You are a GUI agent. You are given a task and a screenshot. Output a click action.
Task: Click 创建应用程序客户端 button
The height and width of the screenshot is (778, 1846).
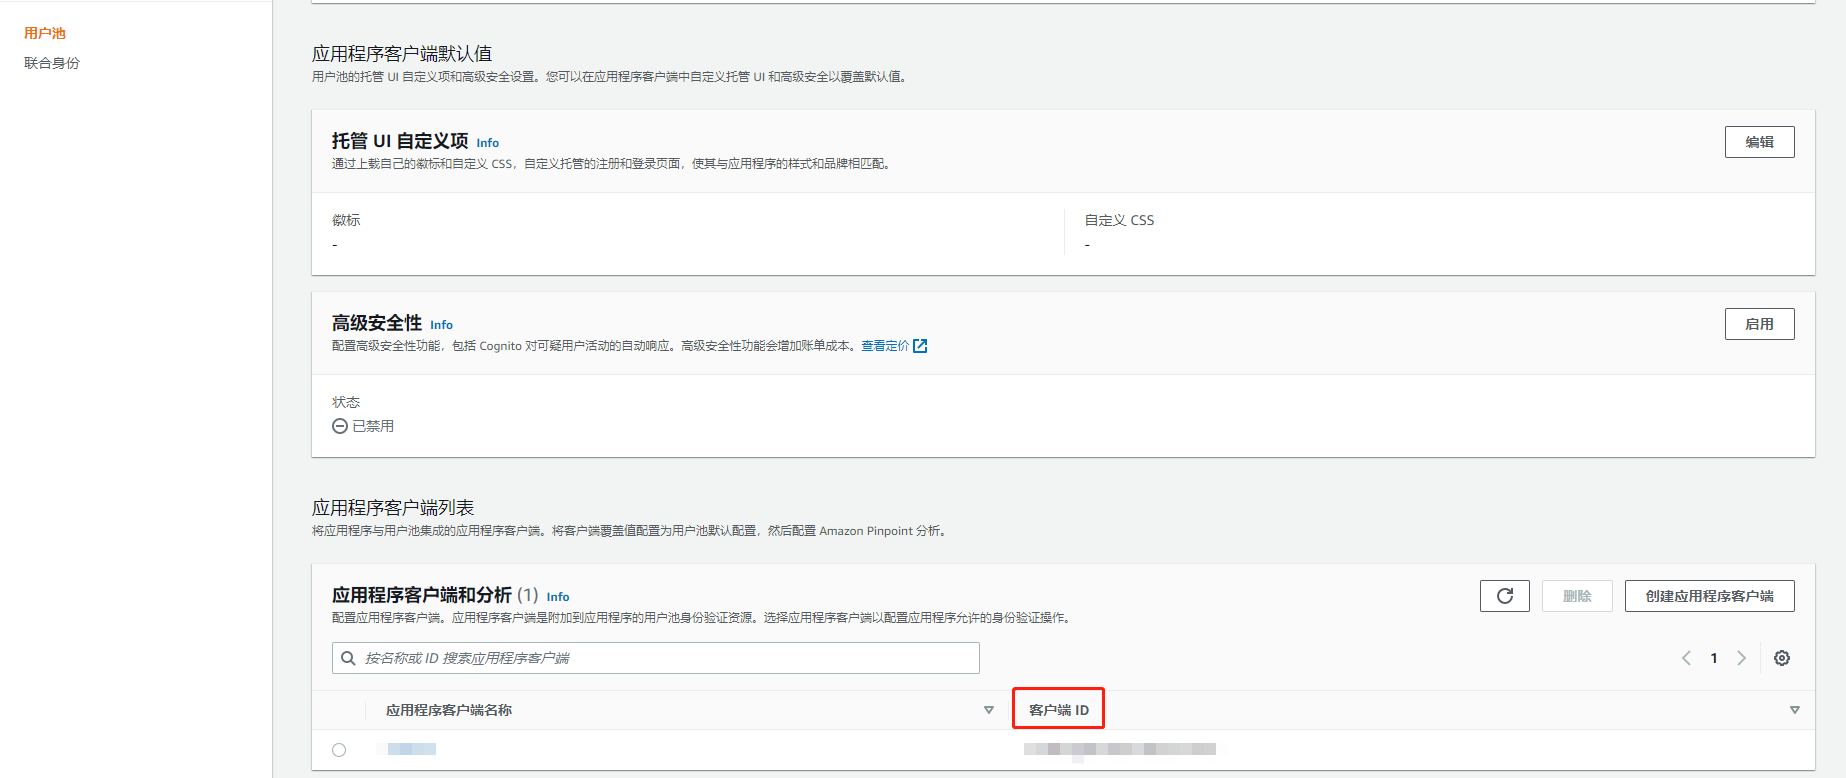tap(1709, 596)
